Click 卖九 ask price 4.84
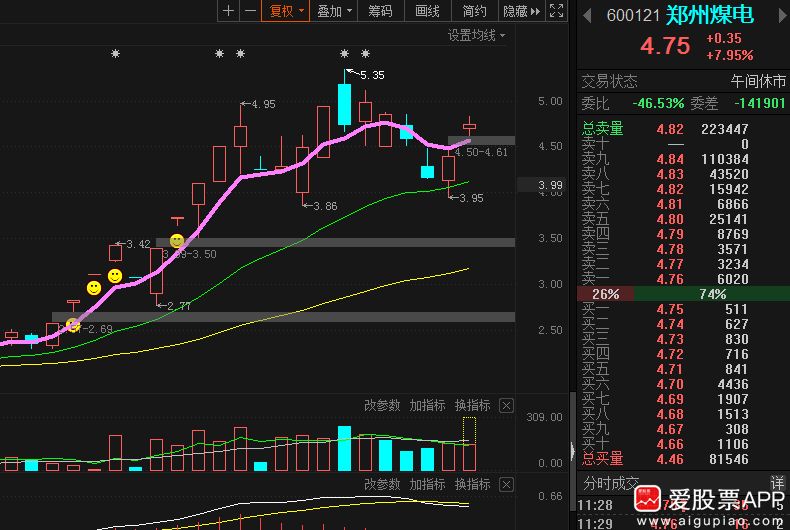Image resolution: width=790 pixels, height=530 pixels. (670, 159)
